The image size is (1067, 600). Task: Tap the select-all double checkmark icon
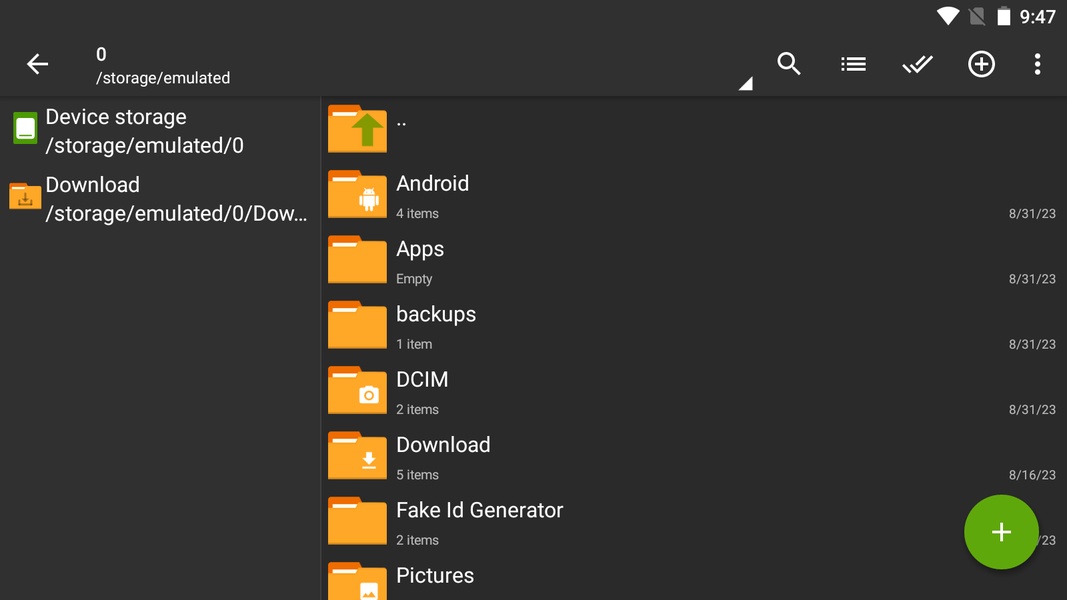917,64
